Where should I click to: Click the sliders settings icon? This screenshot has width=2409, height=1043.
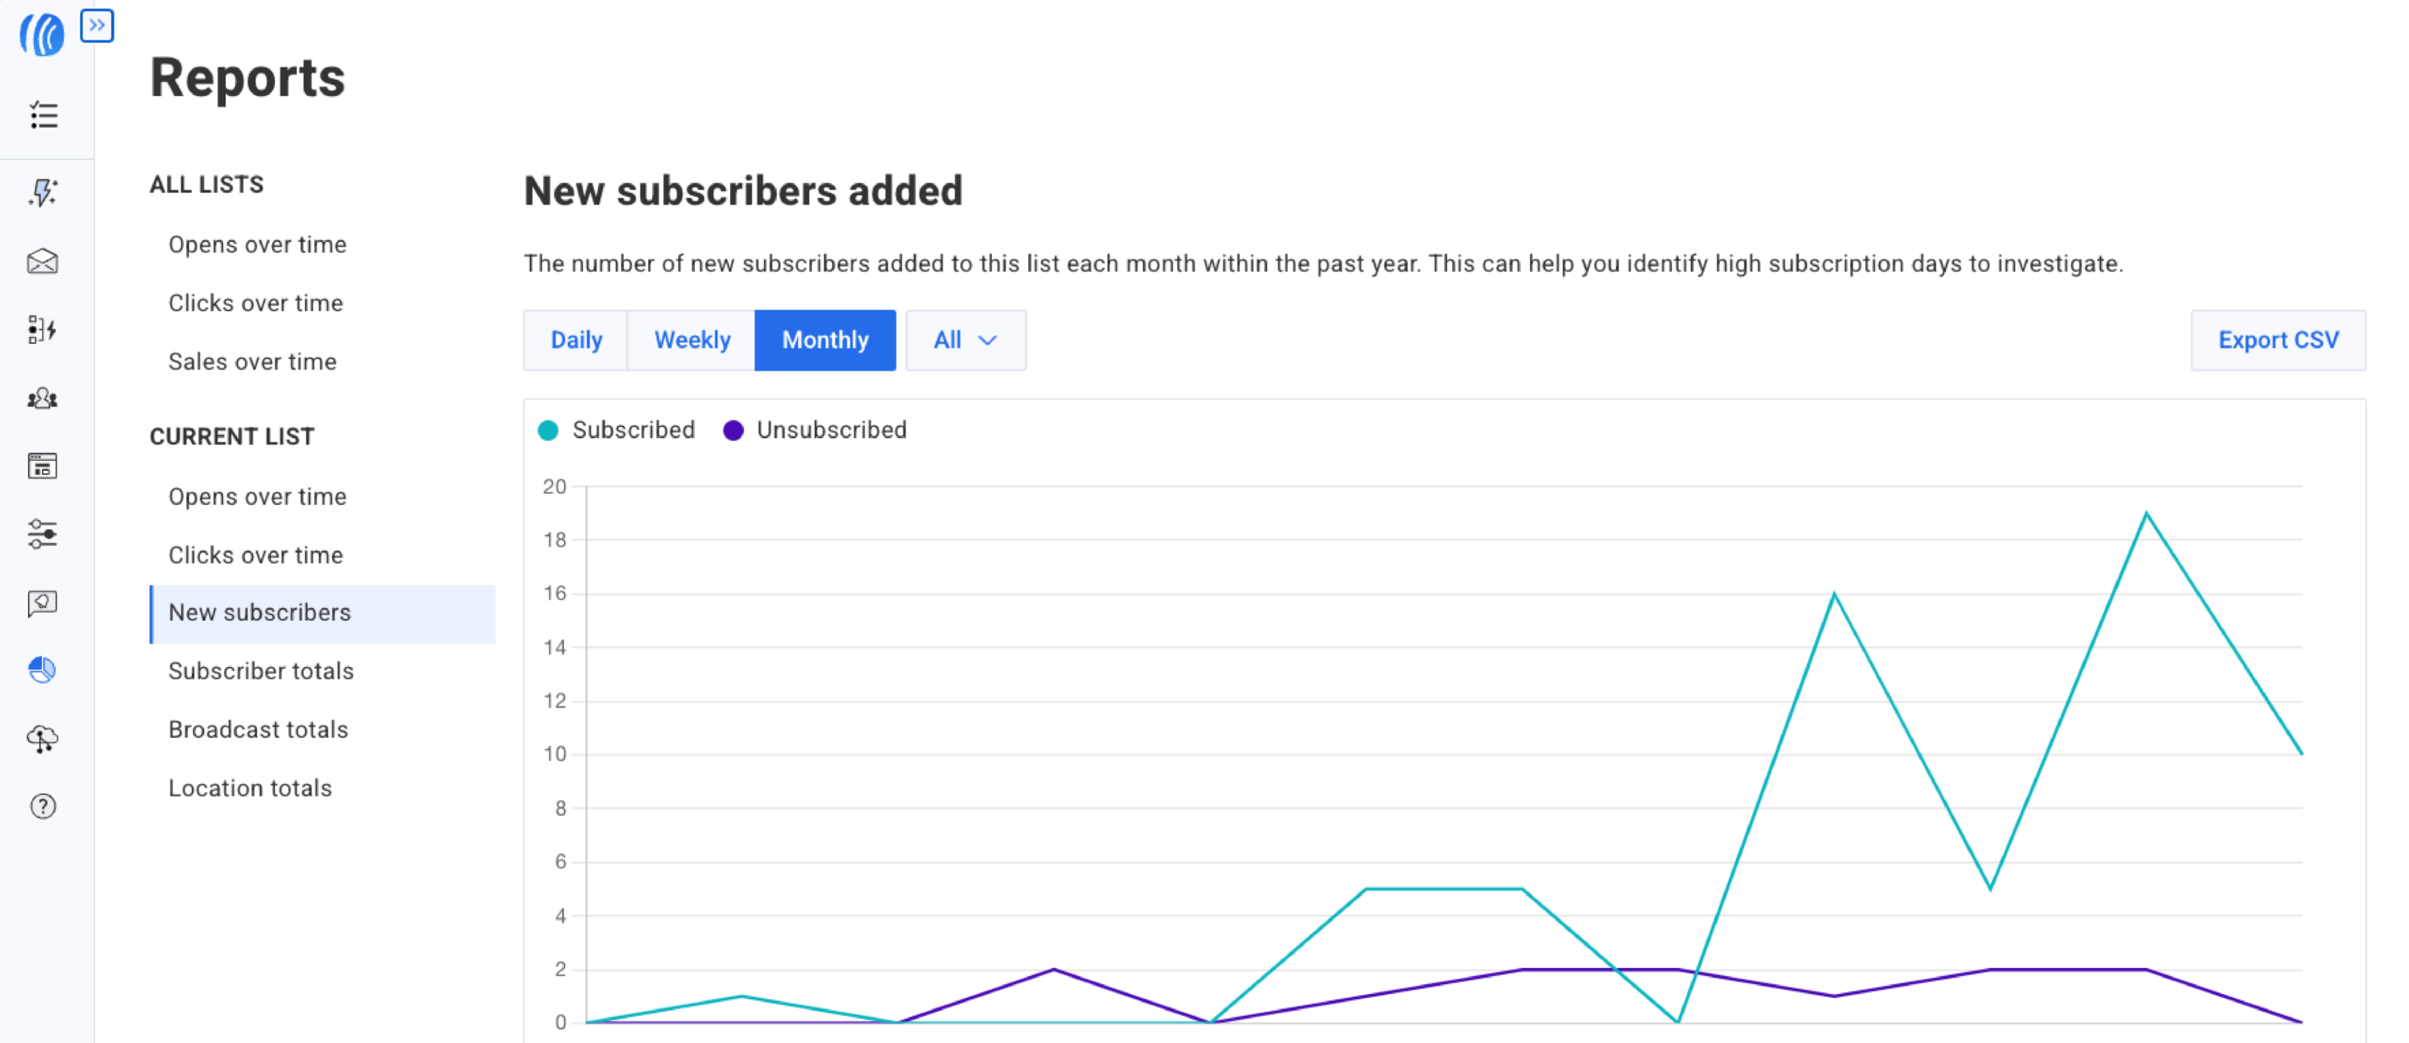[43, 534]
